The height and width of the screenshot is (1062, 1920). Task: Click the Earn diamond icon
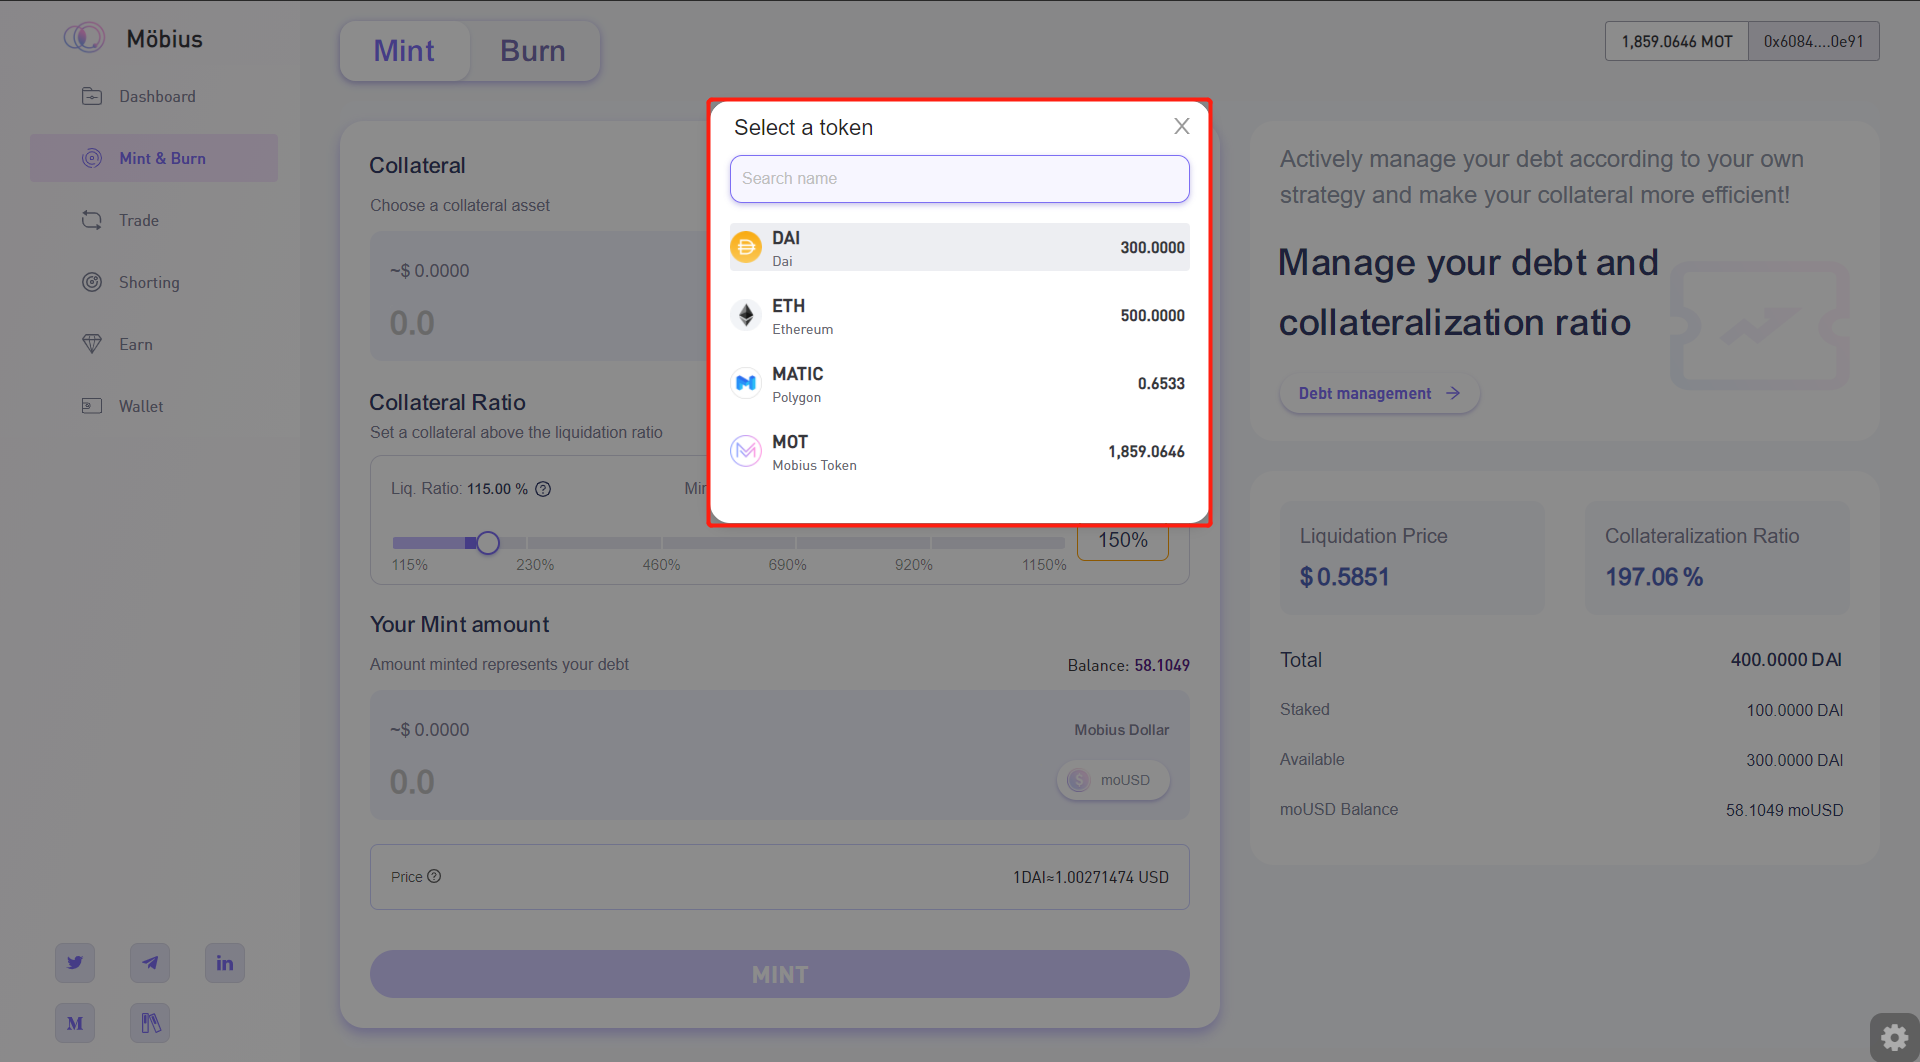92,344
